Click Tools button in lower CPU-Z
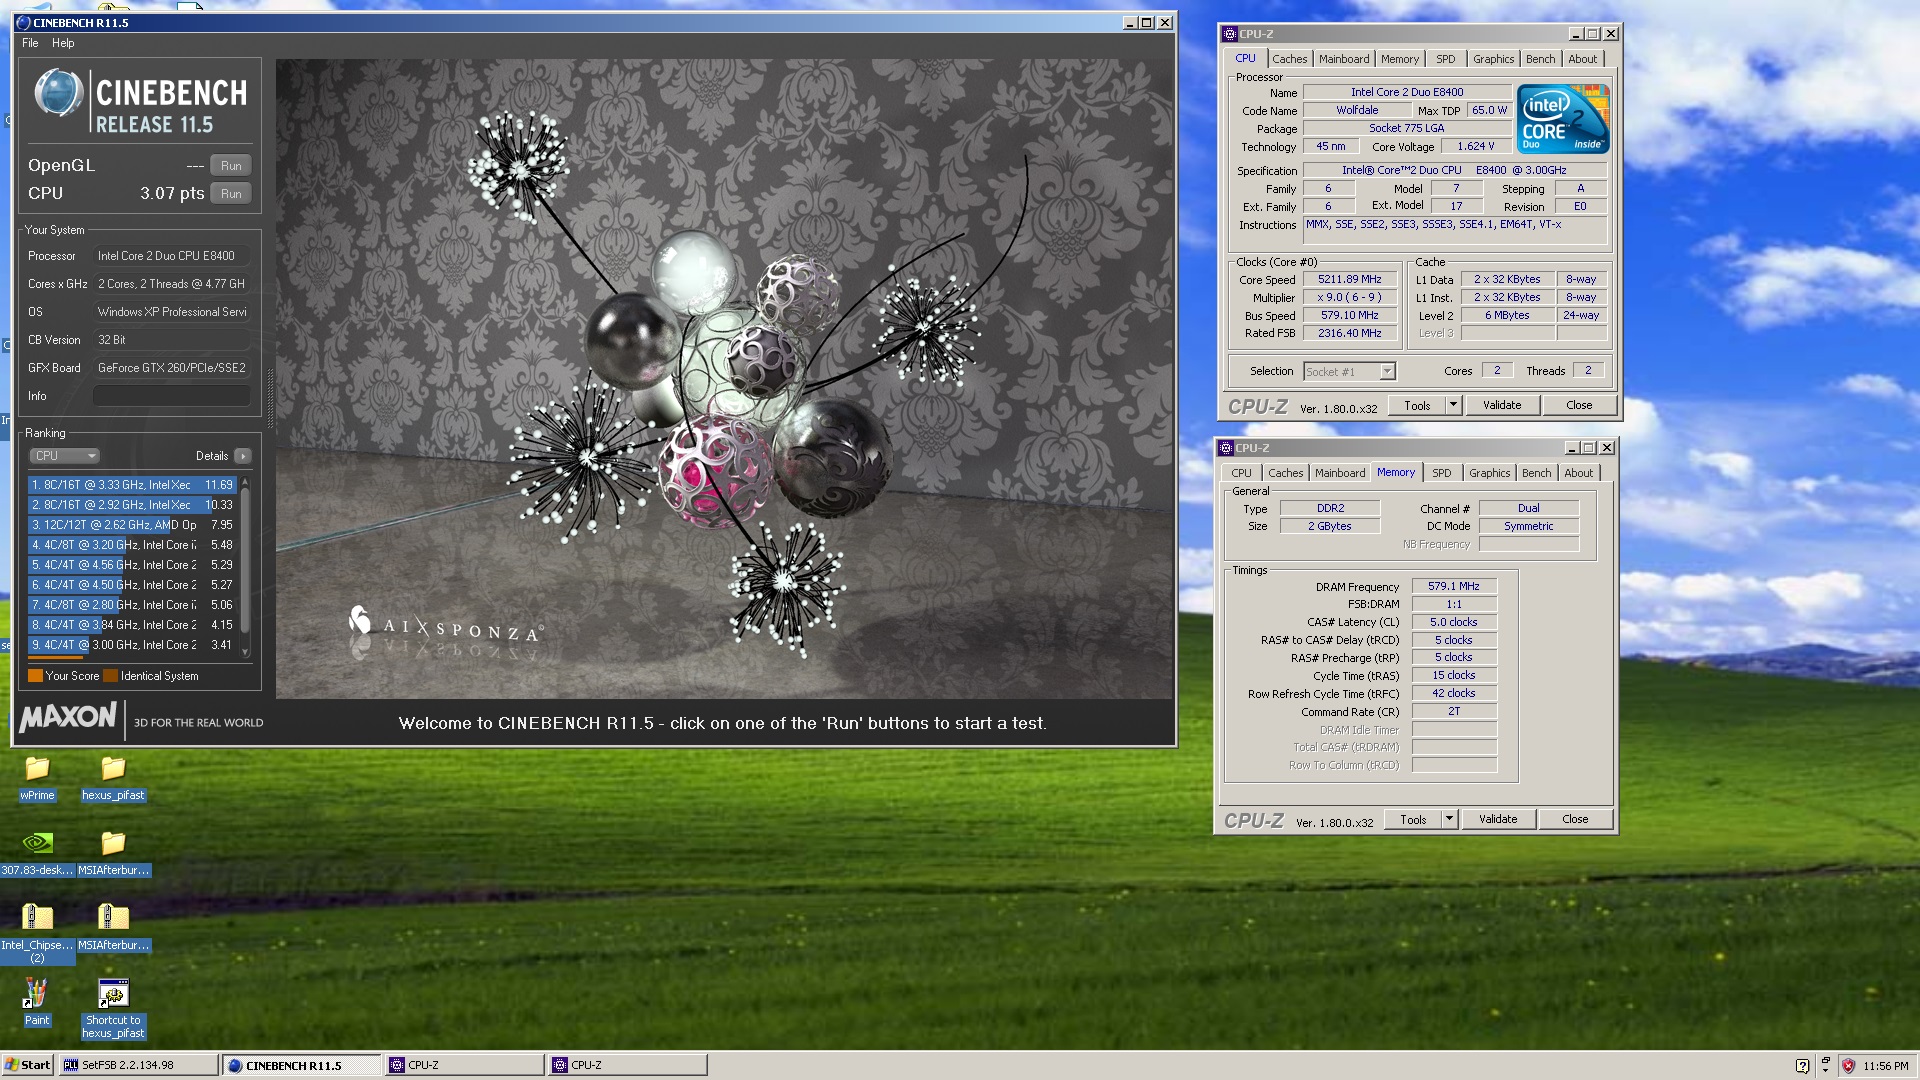1920x1080 pixels. click(1413, 819)
